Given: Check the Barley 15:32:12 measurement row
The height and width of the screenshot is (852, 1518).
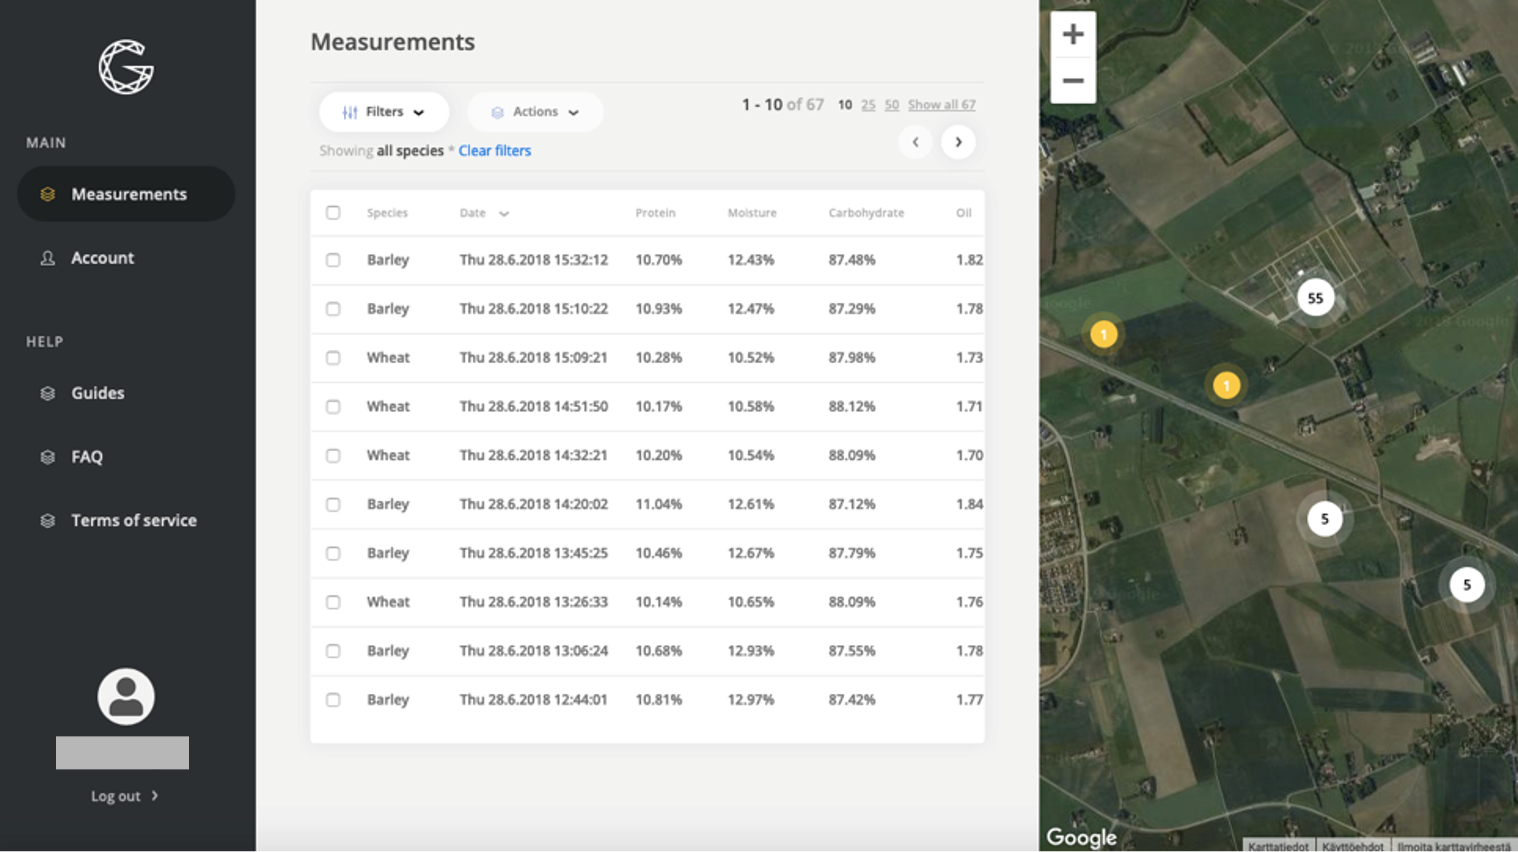Looking at the screenshot, I should tap(333, 260).
